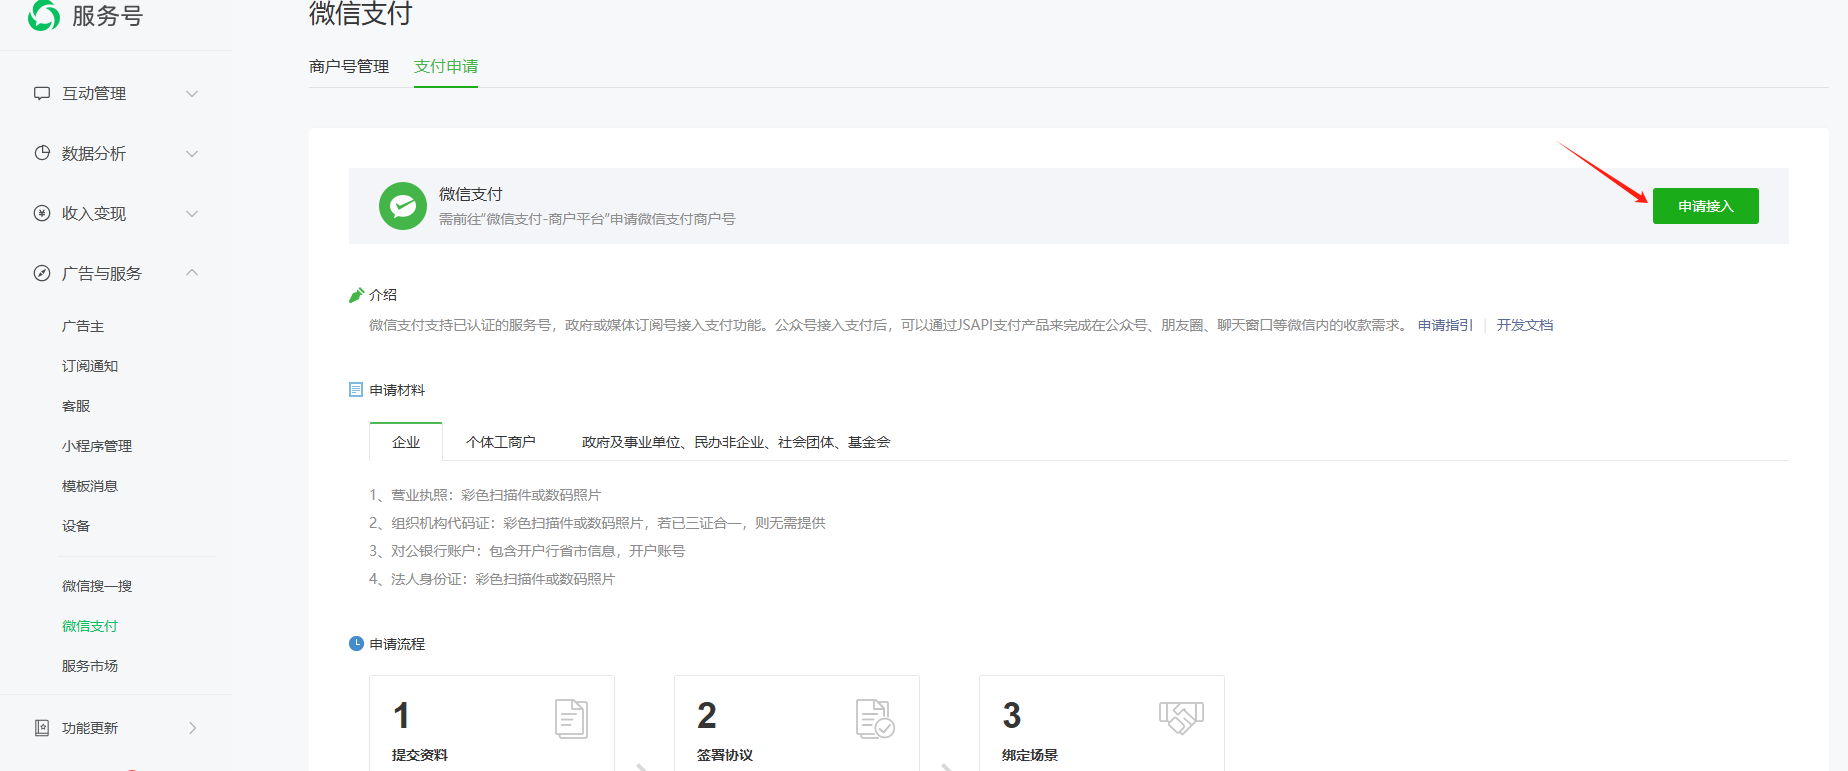Click the 申请流程 clock icon

coord(356,644)
